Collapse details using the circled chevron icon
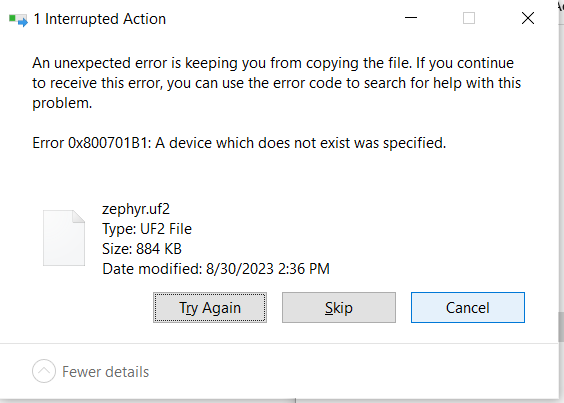The height and width of the screenshot is (403, 564). [x=44, y=371]
